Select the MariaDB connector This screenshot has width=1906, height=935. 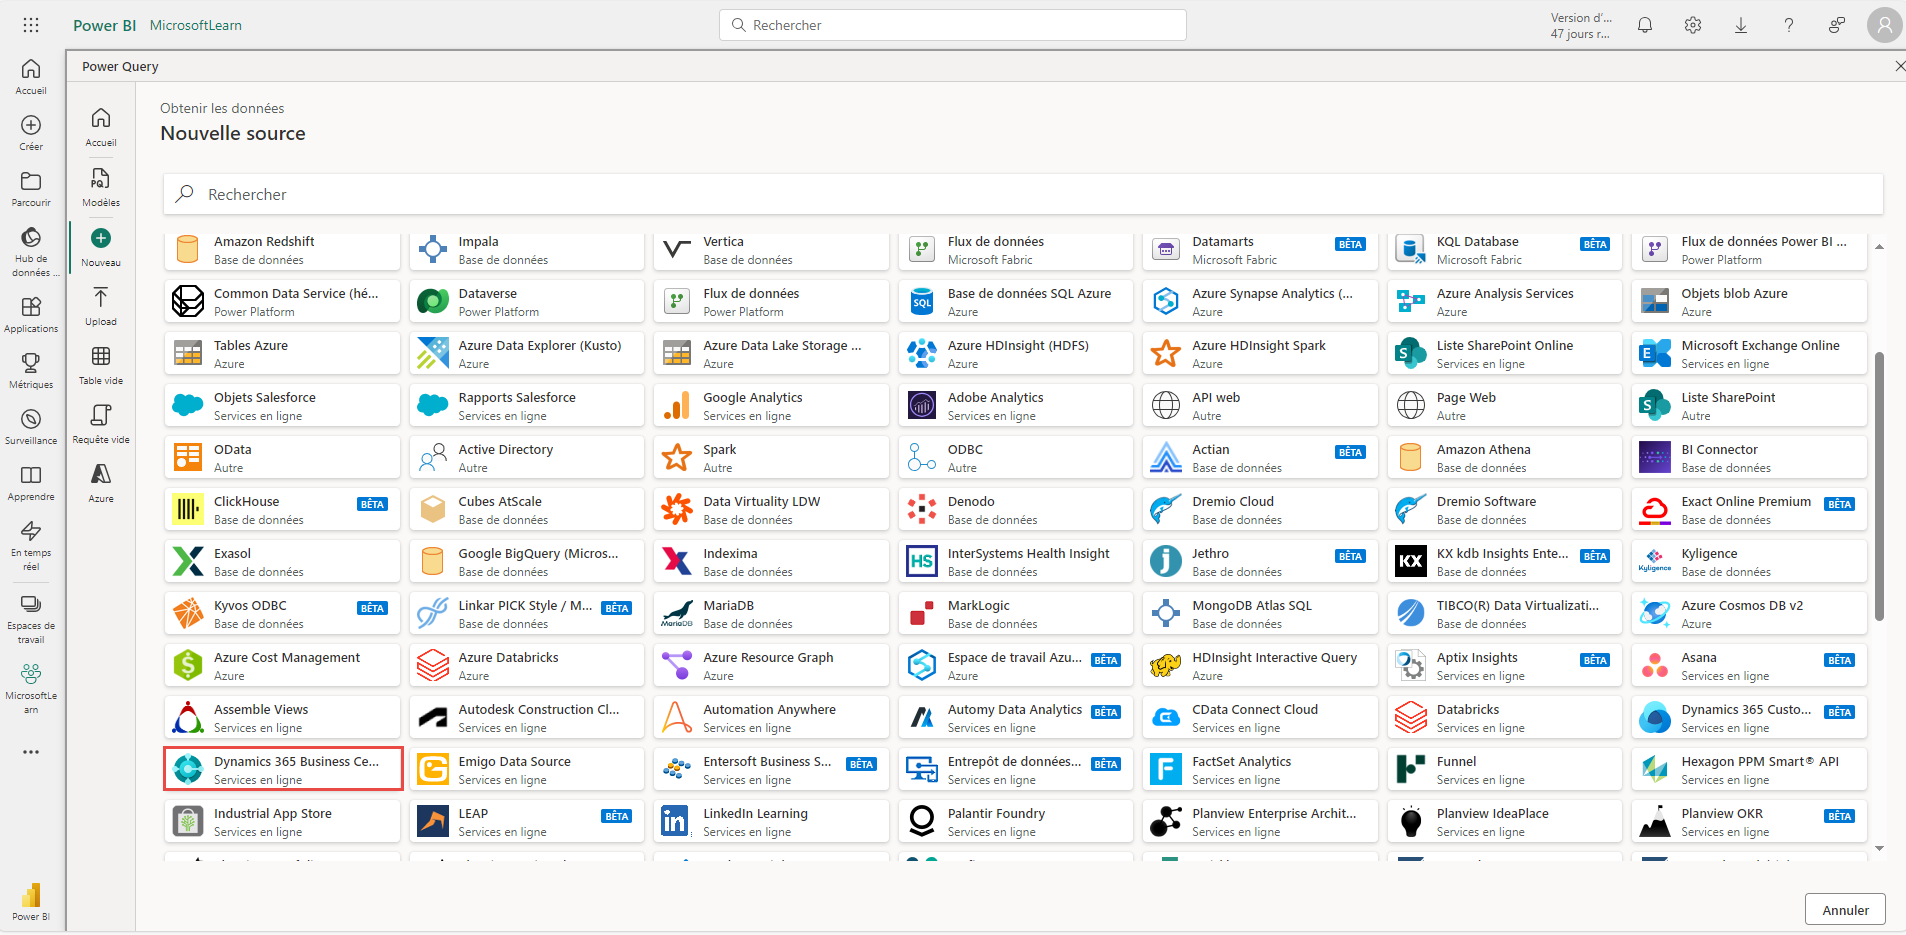(x=772, y=613)
